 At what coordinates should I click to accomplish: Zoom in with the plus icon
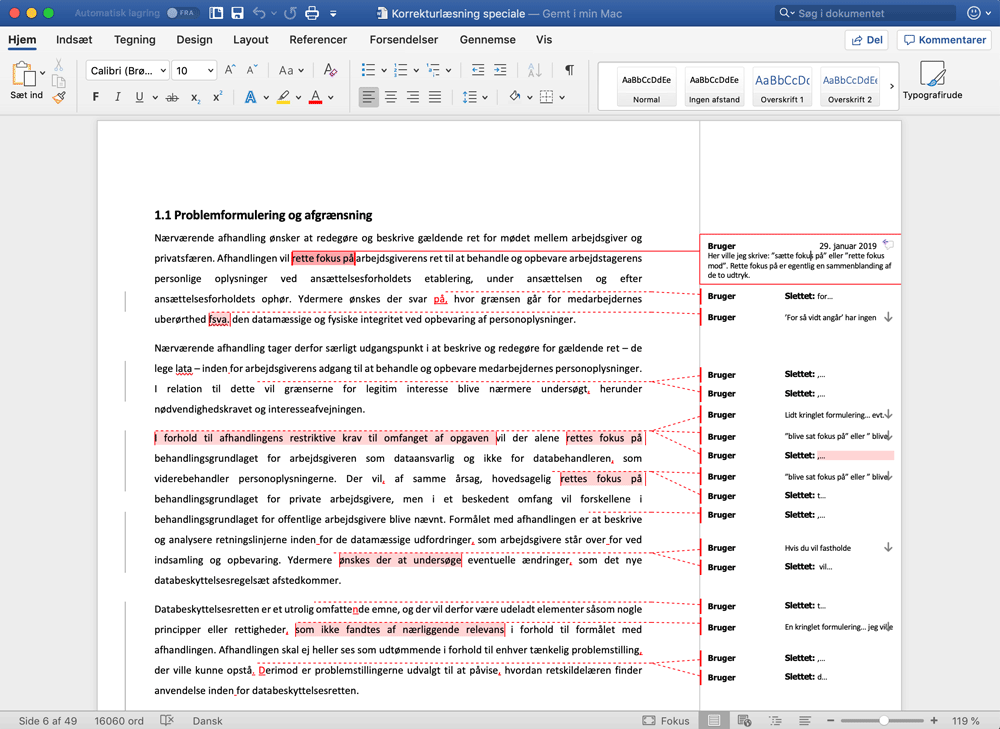934,721
